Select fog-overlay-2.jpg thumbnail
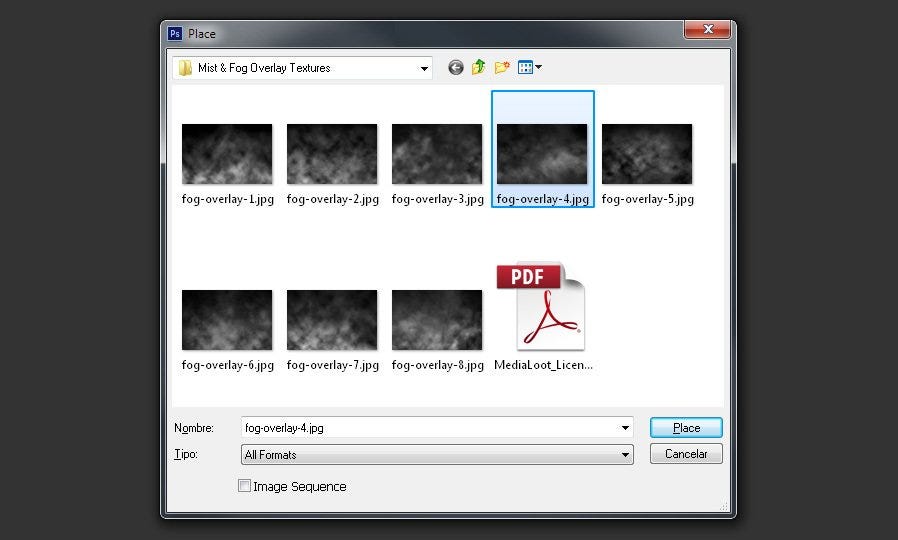The image size is (898, 540). [332, 154]
